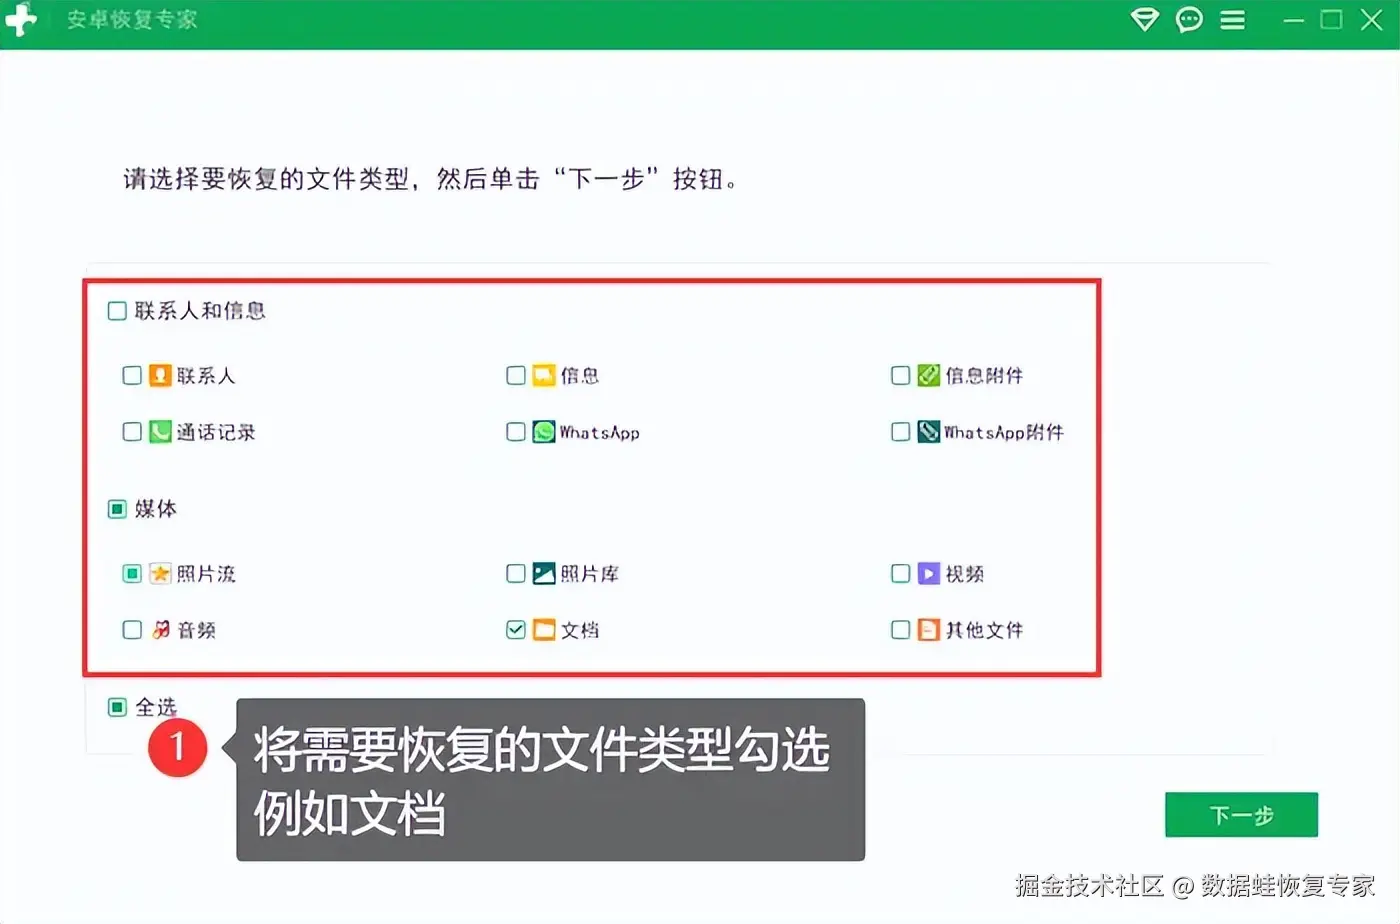1400x924 pixels.
Task: Click the 媒体 label text
Action: (x=156, y=509)
